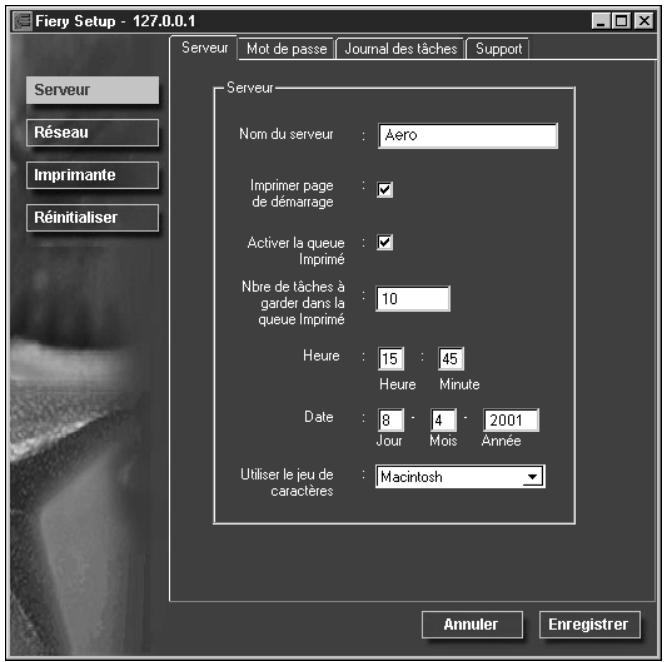Save settings with Enregistrer button

coord(590,625)
